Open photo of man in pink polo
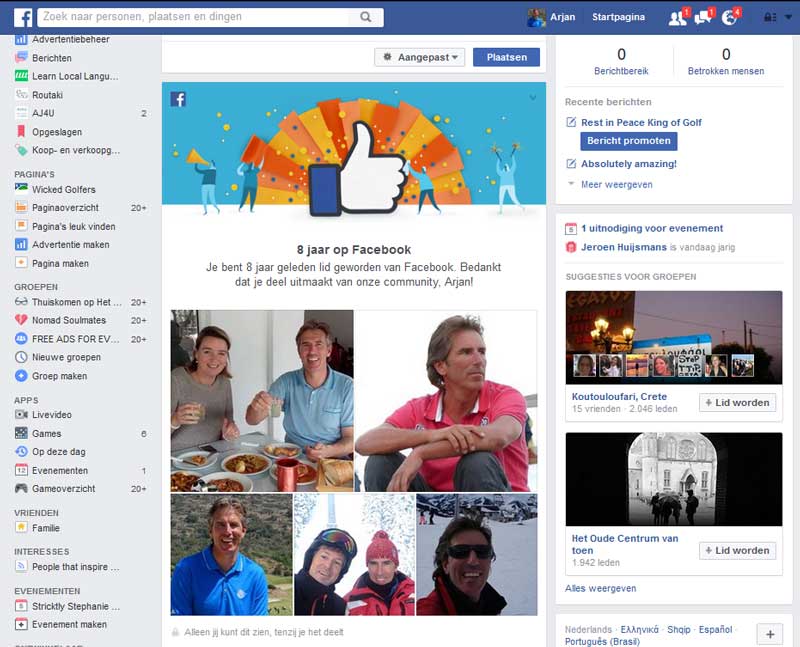 [x=446, y=401]
